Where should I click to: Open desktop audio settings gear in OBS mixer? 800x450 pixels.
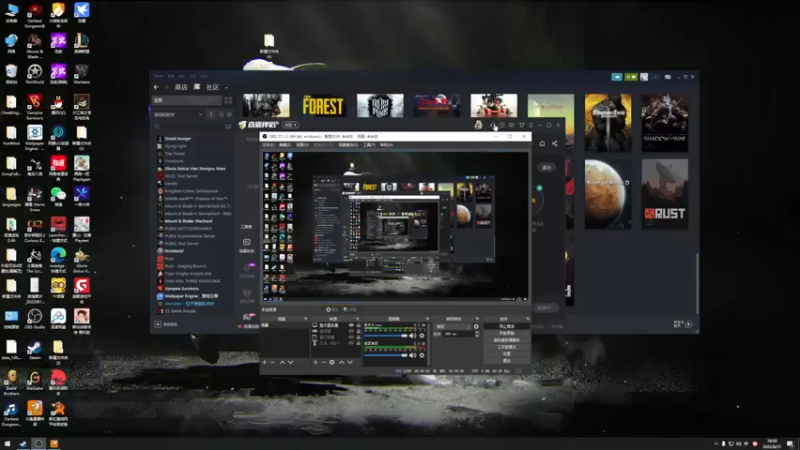point(422,356)
